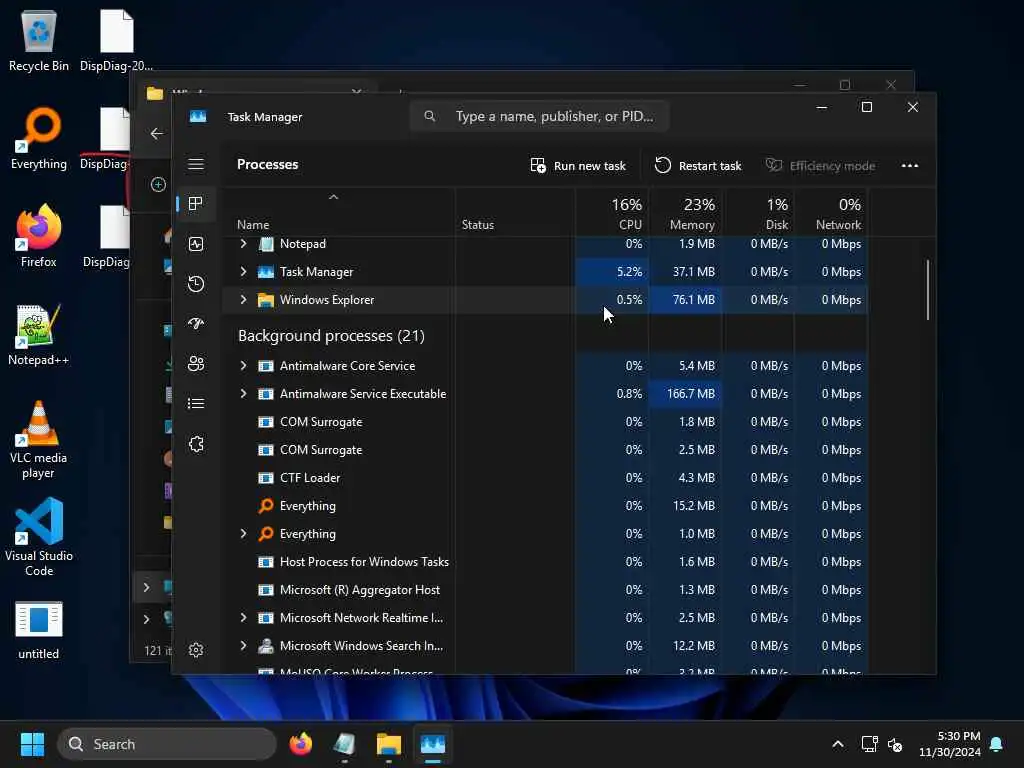Image resolution: width=1024 pixels, height=768 pixels.
Task: Select the Visual Studio Code desktop shortcut
Action: (x=39, y=537)
